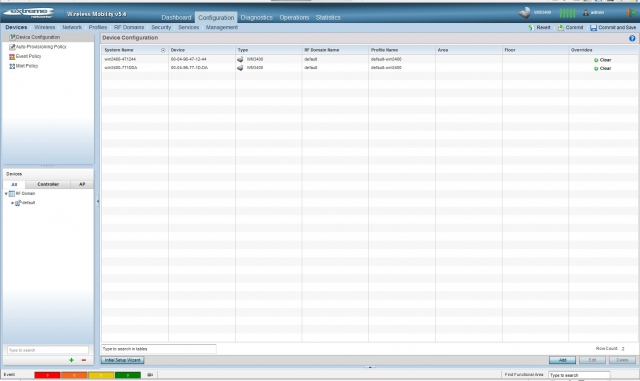Click the Commit button
Screen dimensions: 640x381
[571, 27]
